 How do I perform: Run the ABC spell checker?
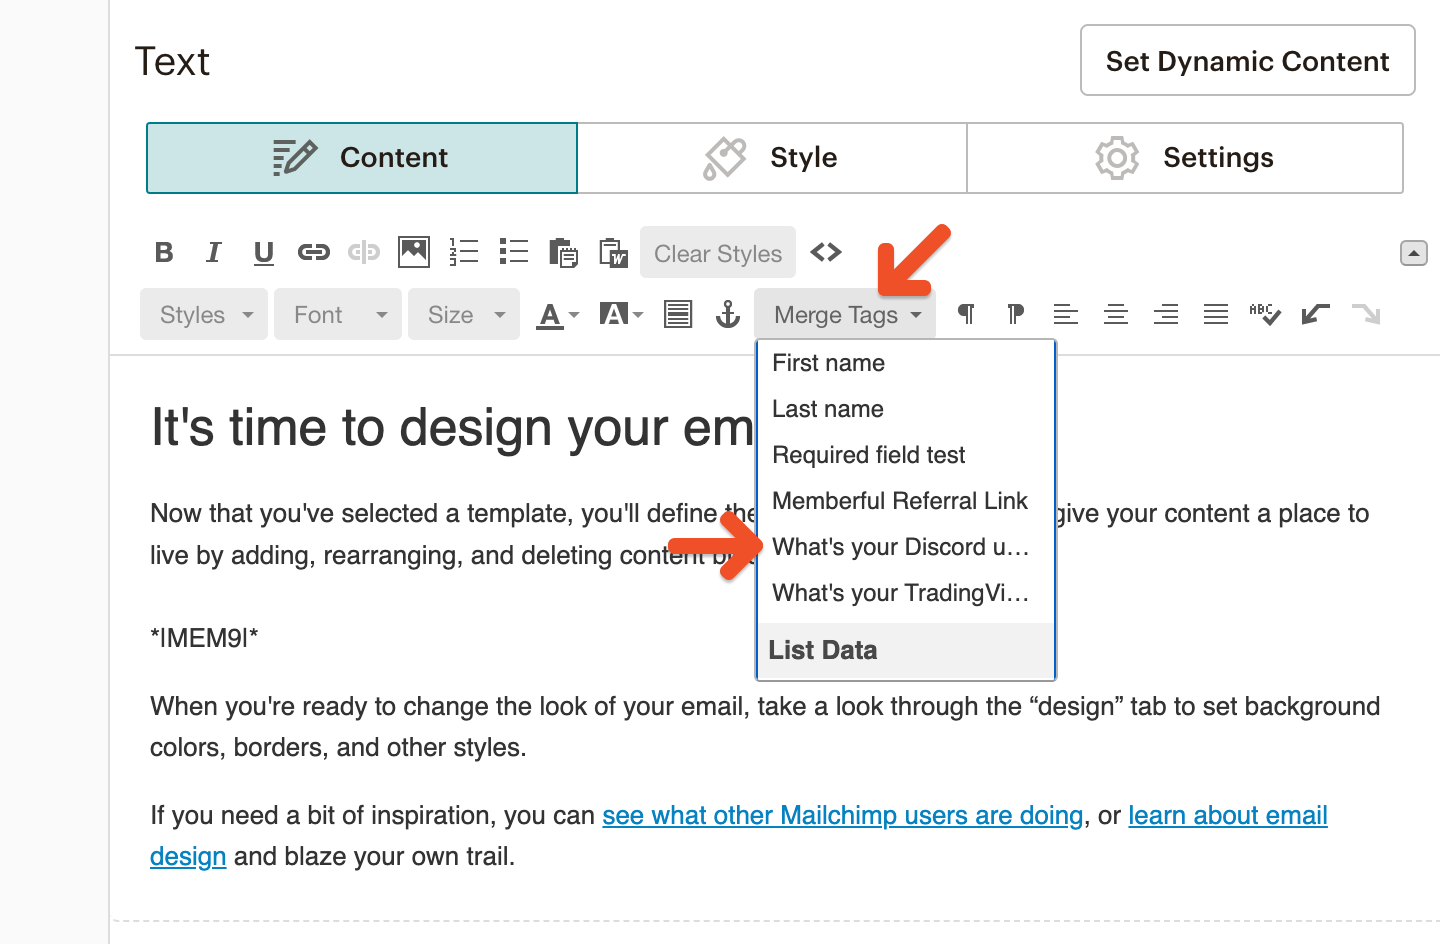(x=1265, y=314)
